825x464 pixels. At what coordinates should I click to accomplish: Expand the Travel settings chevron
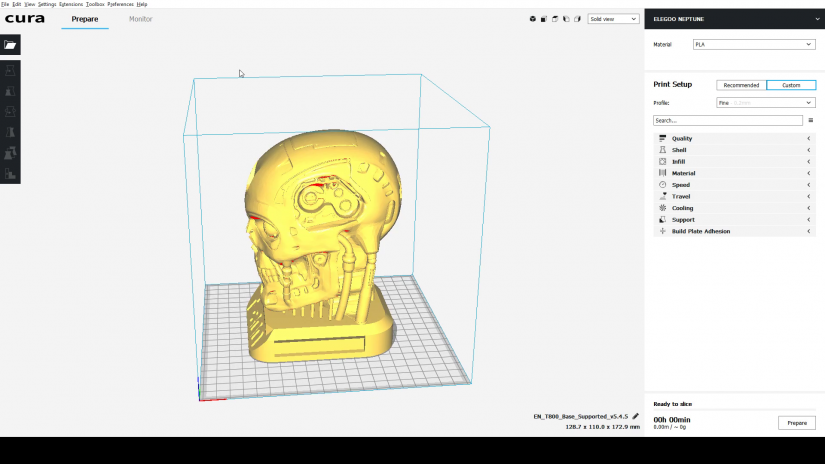click(x=809, y=196)
